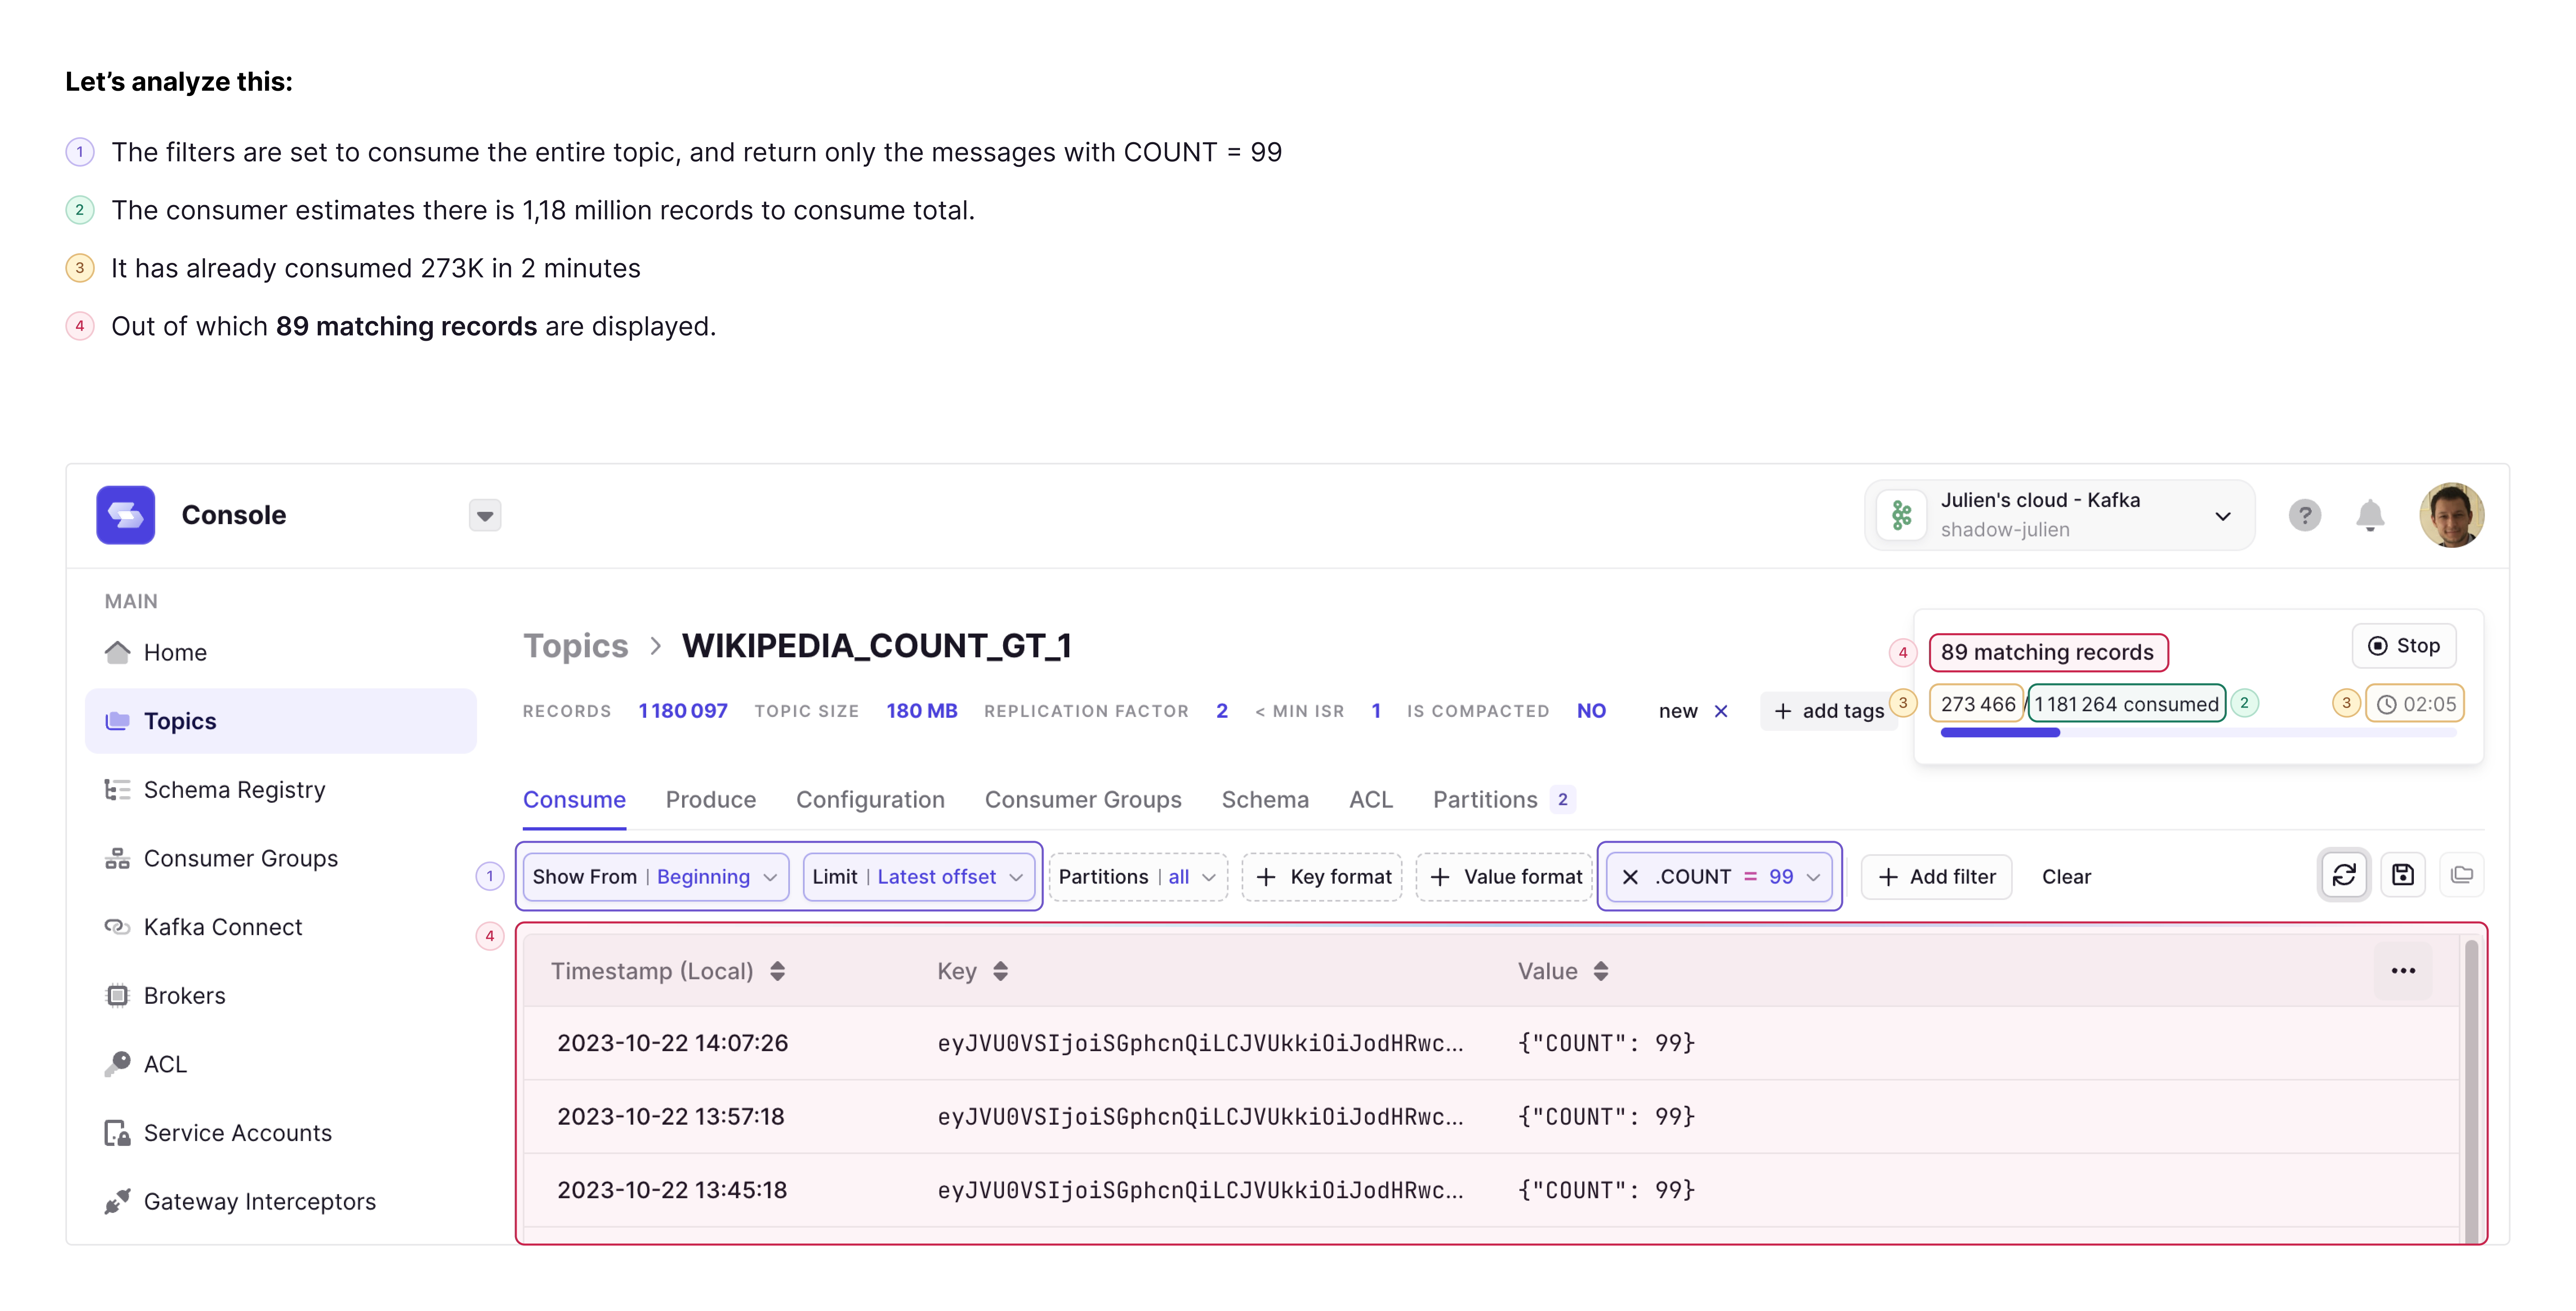Open the Partitions all dropdown
The height and width of the screenshot is (1311, 2576).
coord(1138,877)
